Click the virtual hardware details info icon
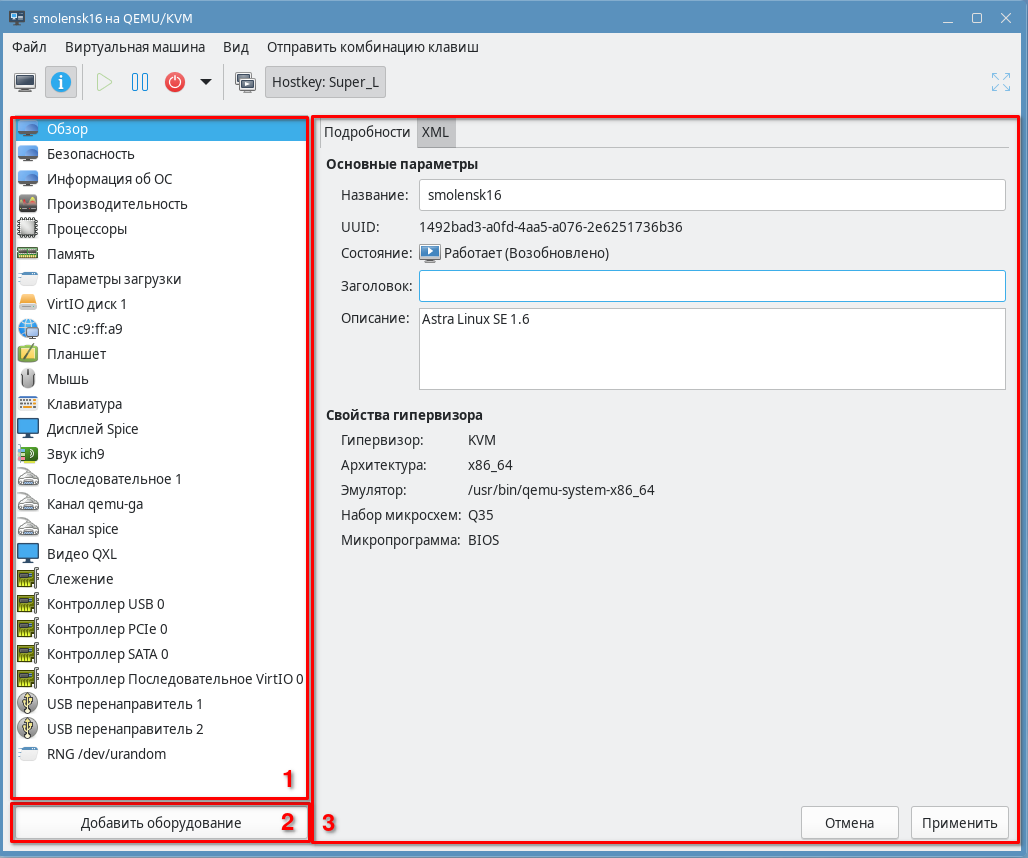Viewport: 1028px width, 858px height. tap(61, 82)
